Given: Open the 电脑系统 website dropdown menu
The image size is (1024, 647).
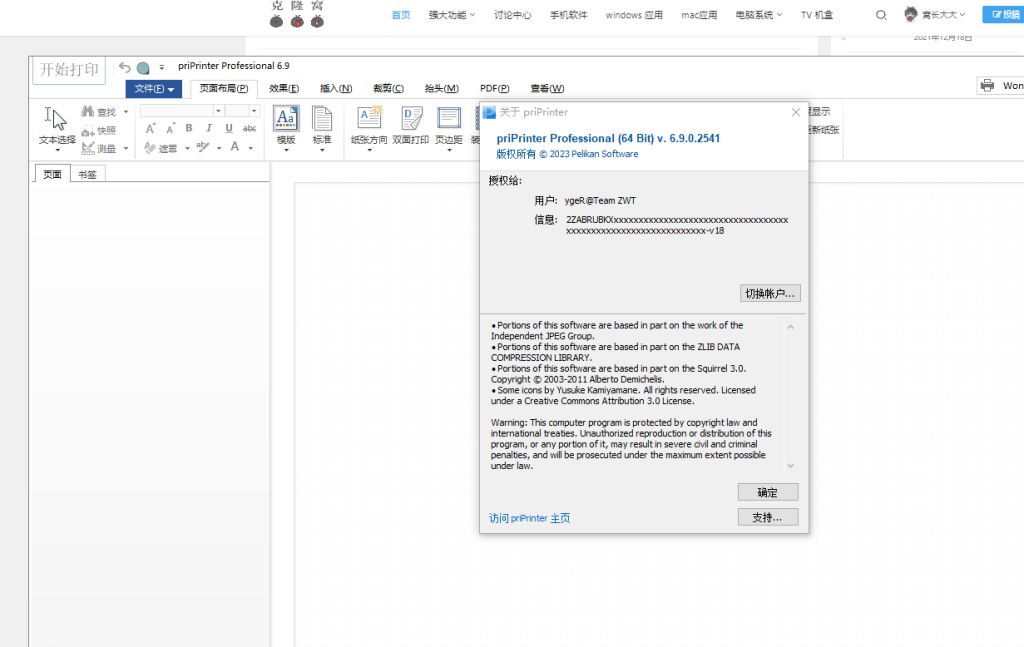Looking at the screenshot, I should tap(758, 15).
